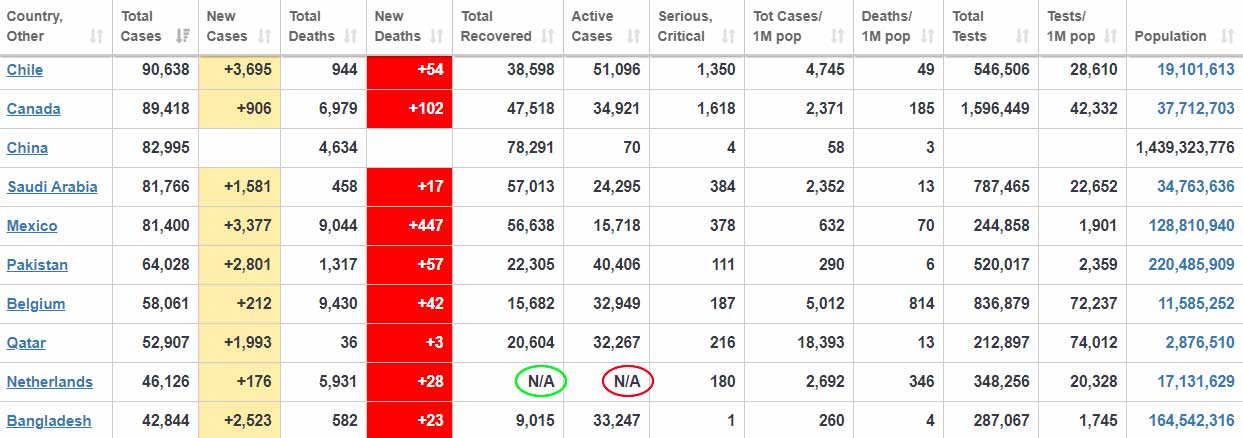Sort by New Deaths column arrows
Image resolution: width=1243 pixels, height=438 pixels.
435,36
